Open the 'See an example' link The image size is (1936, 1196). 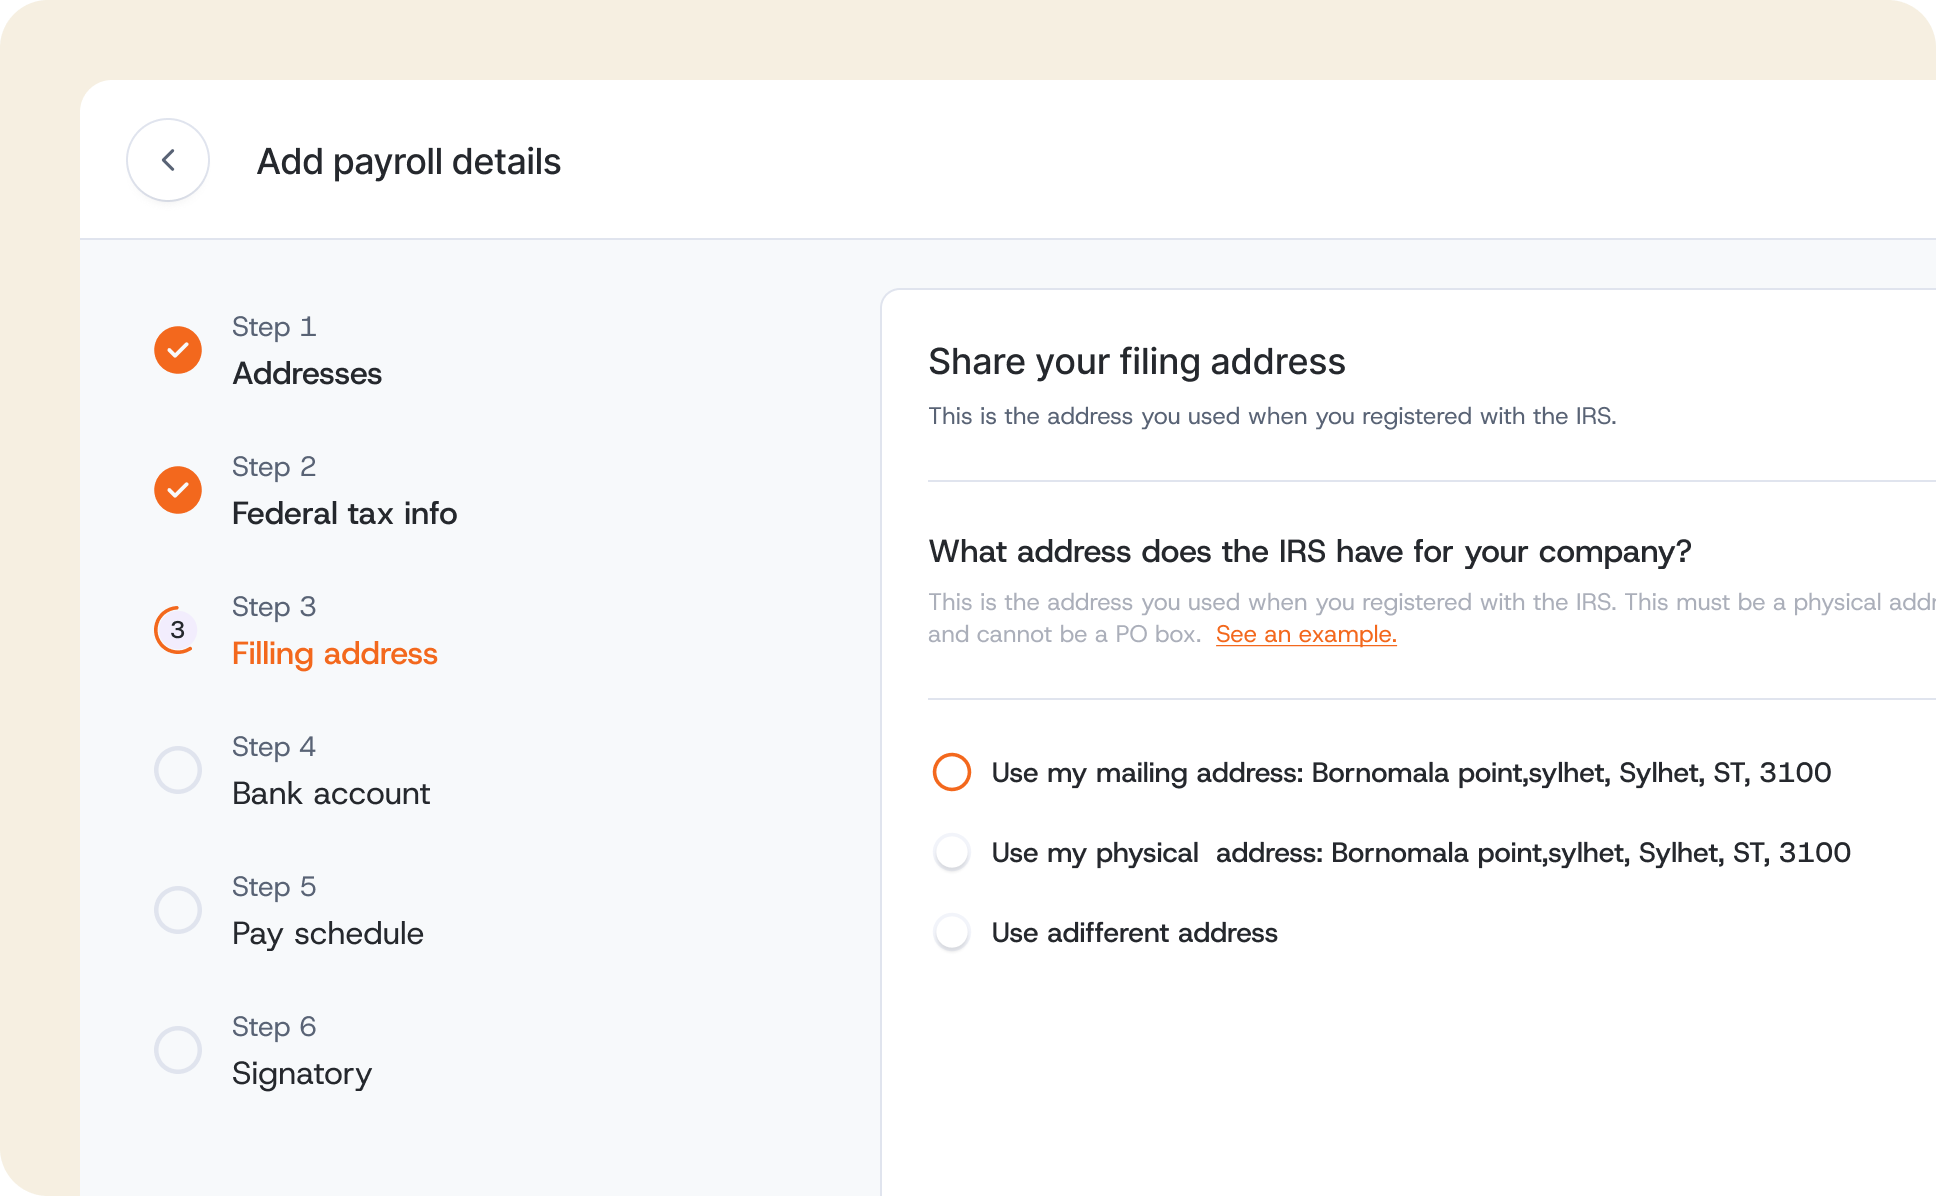1305,633
